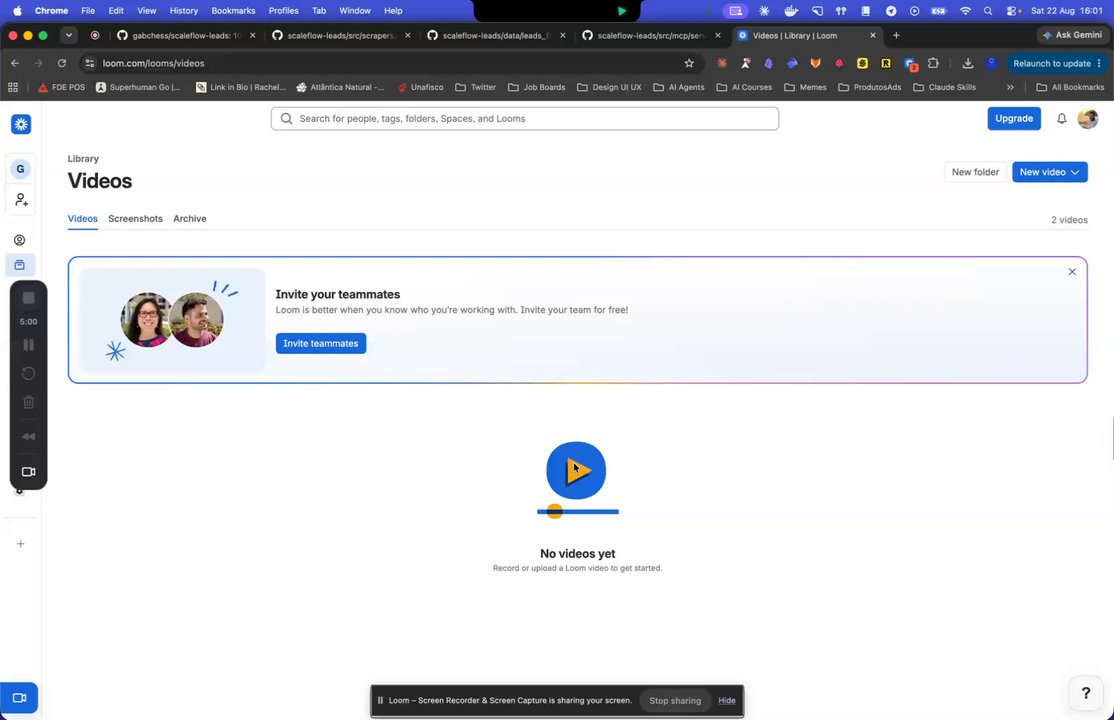The width and height of the screenshot is (1114, 720).
Task: Dismiss the Invite your teammates banner
Action: coord(1072,272)
